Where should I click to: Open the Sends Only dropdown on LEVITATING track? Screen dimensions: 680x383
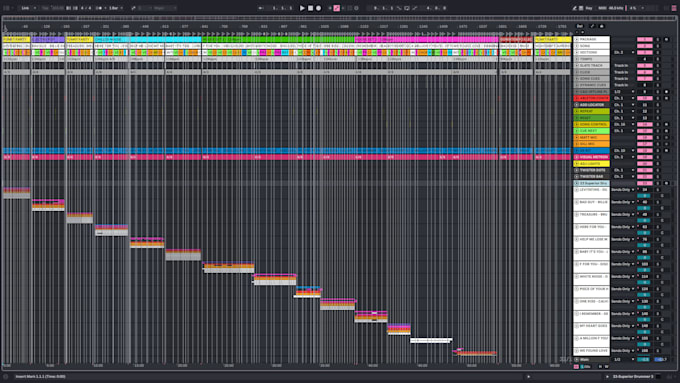pos(623,190)
